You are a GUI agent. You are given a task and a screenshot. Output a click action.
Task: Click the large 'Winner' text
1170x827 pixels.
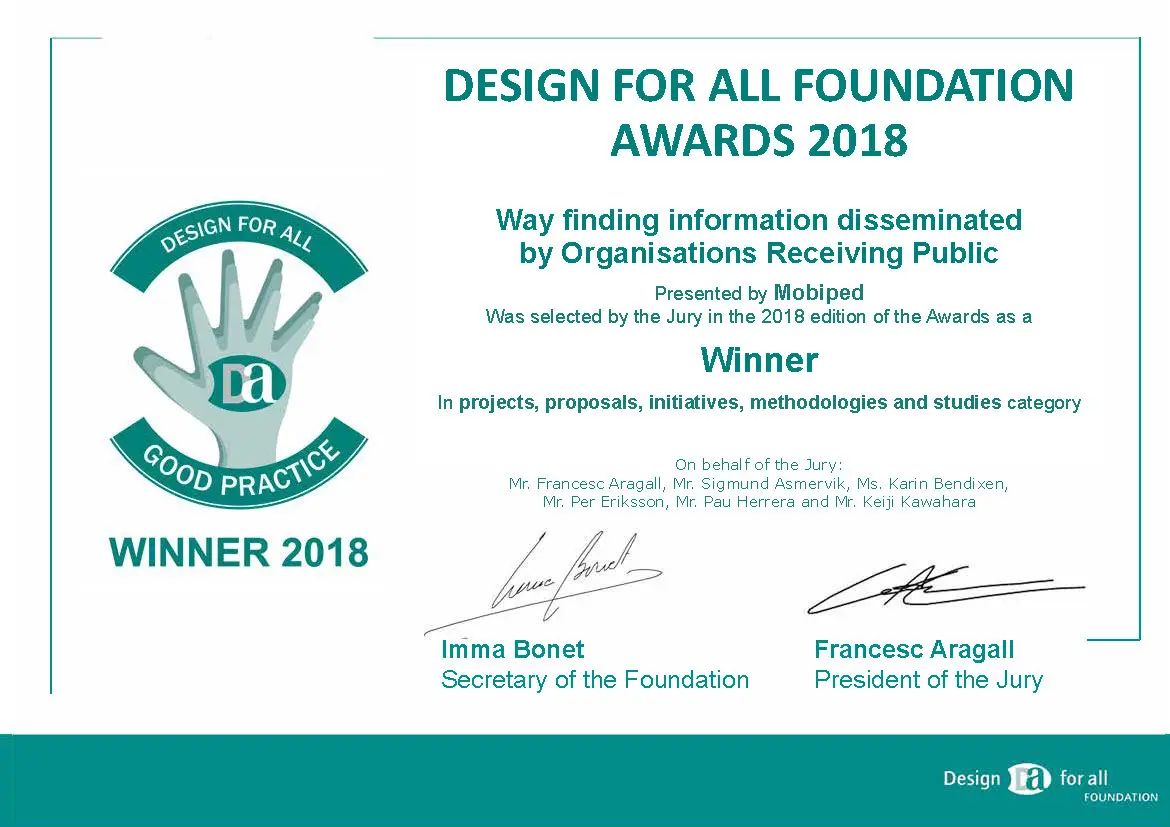(x=758, y=359)
